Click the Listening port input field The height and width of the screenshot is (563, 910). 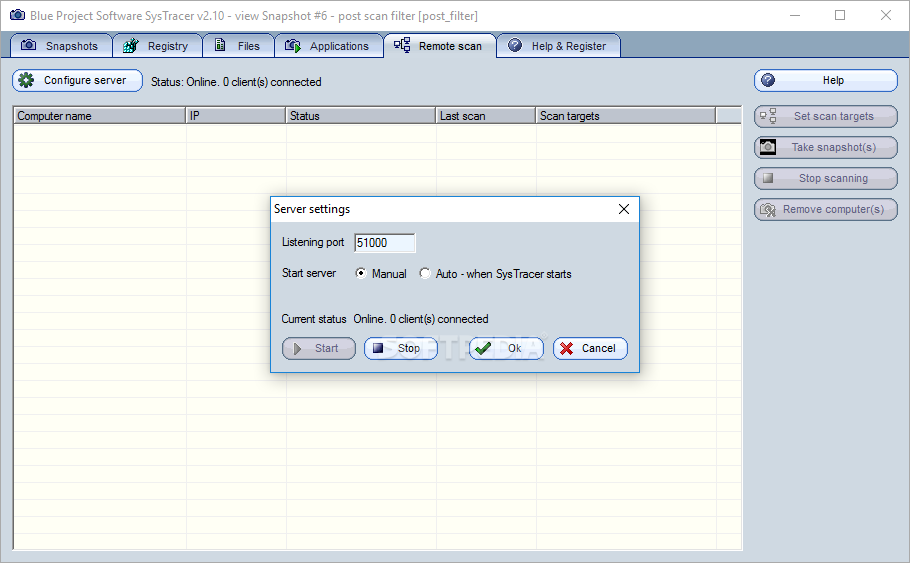(x=385, y=243)
